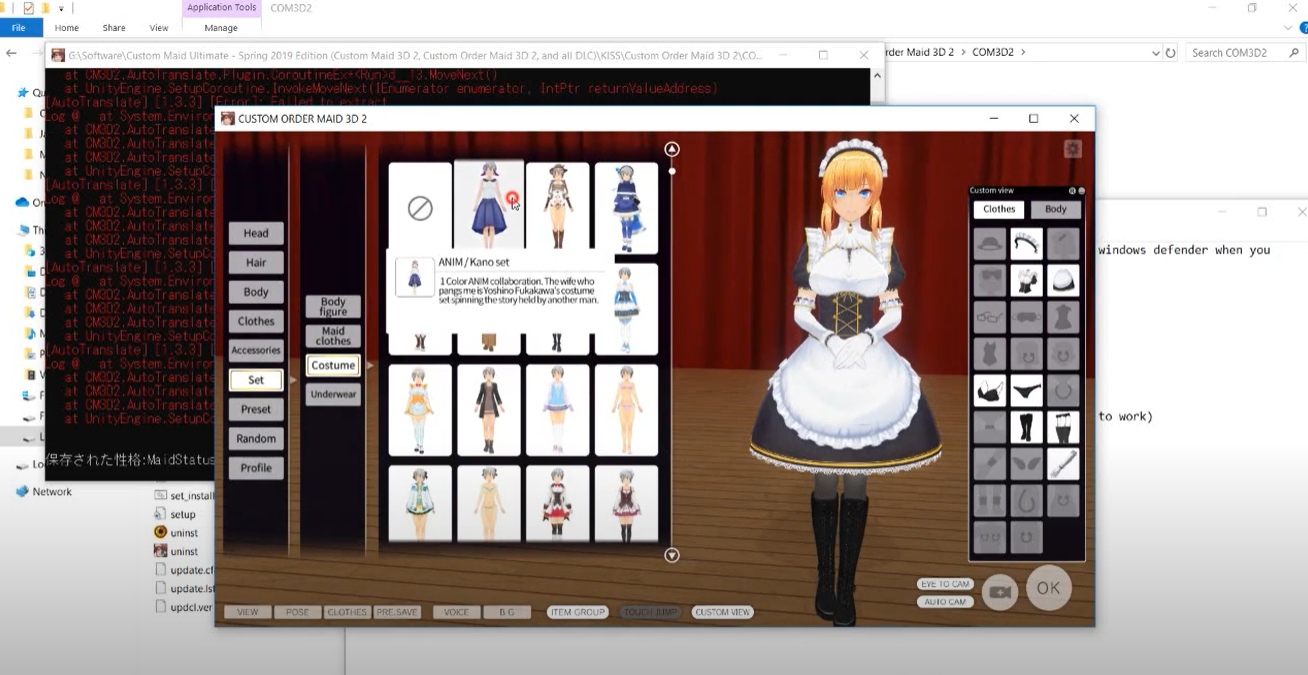Switch Custom view to Clothes tab

coord(999,209)
